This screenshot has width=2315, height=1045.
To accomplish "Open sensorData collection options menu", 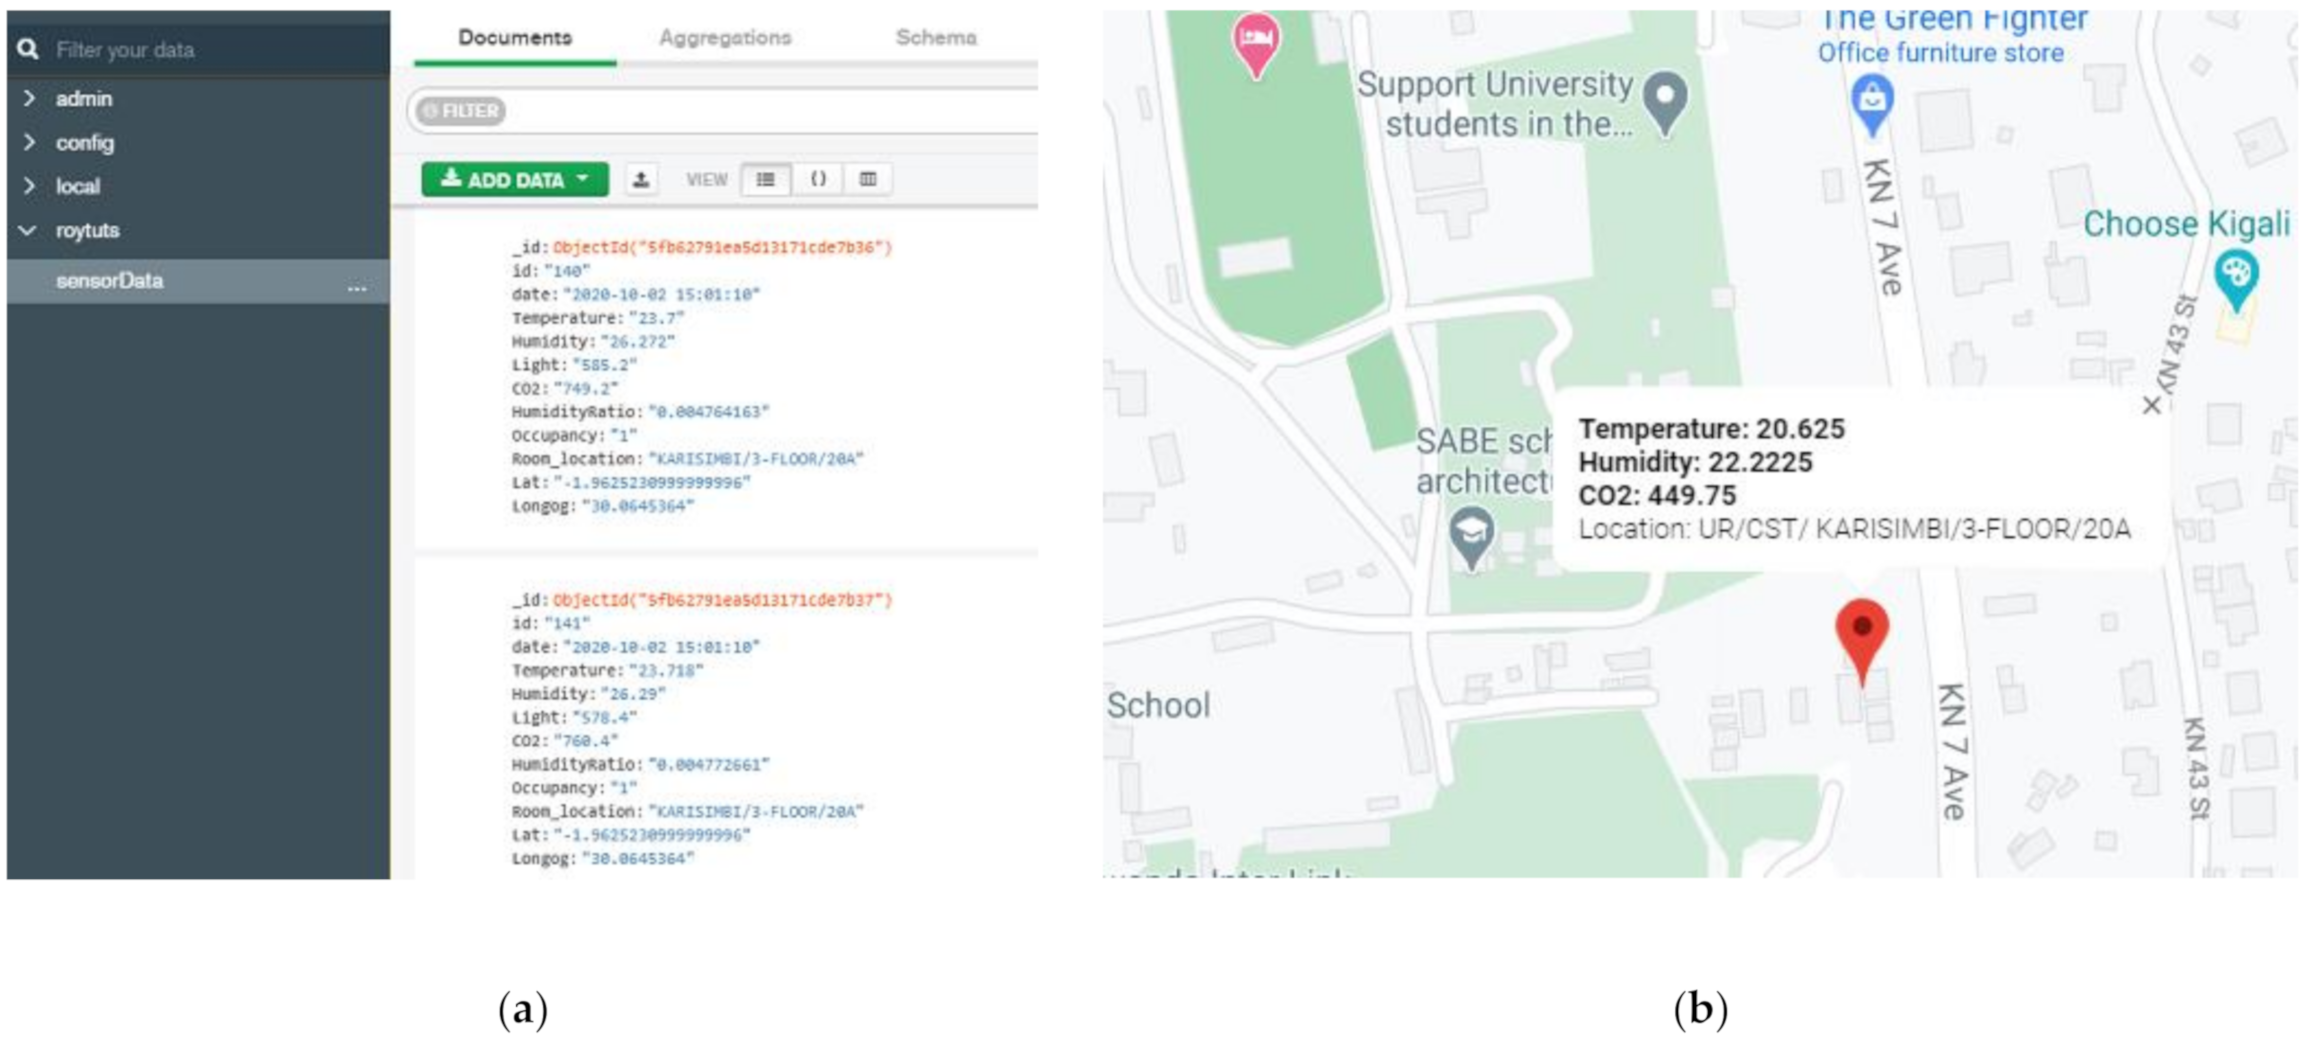I will 357,287.
